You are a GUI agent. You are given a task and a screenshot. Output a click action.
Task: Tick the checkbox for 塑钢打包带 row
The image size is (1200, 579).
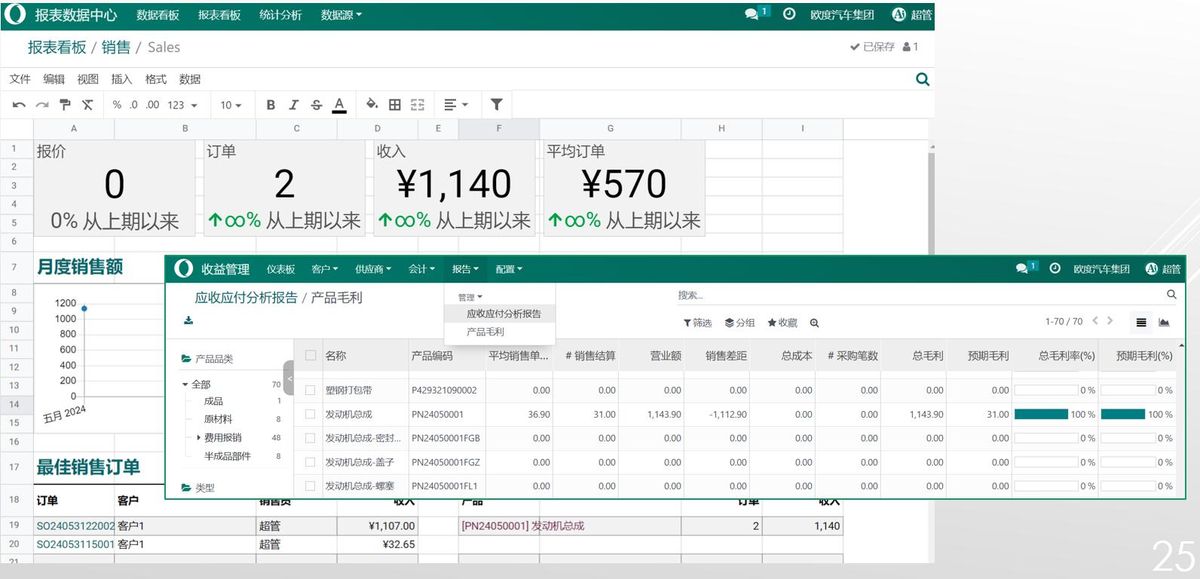(310, 390)
